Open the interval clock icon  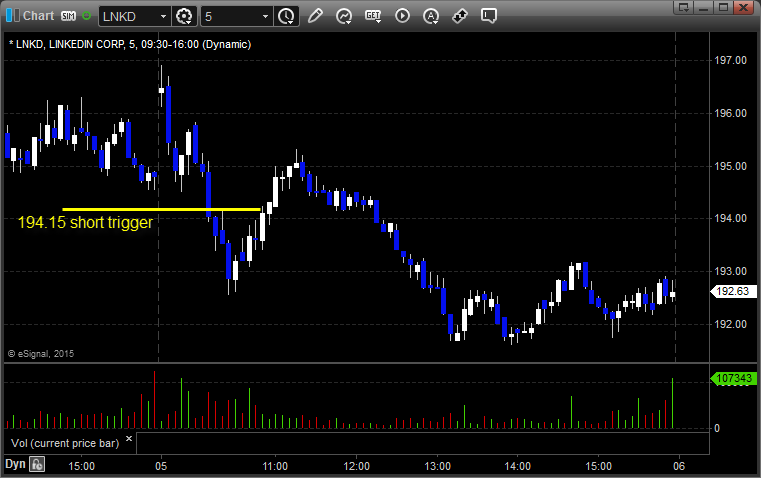(x=287, y=16)
